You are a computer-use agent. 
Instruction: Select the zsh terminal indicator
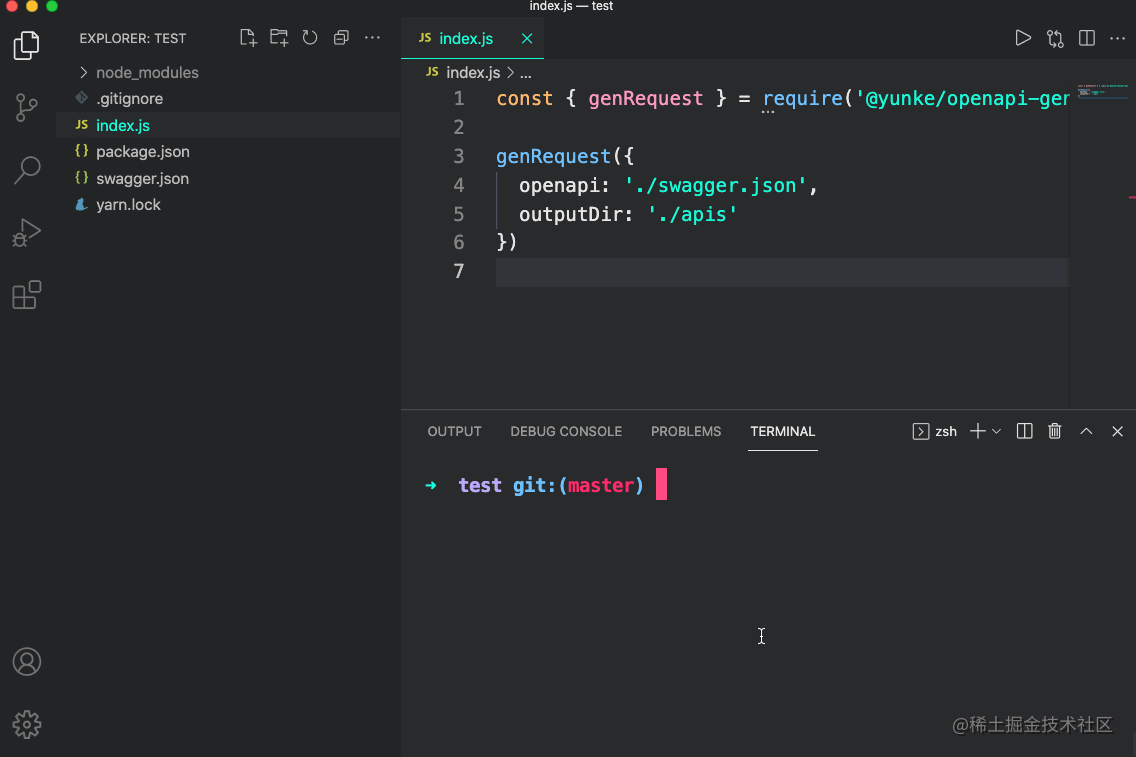point(935,432)
